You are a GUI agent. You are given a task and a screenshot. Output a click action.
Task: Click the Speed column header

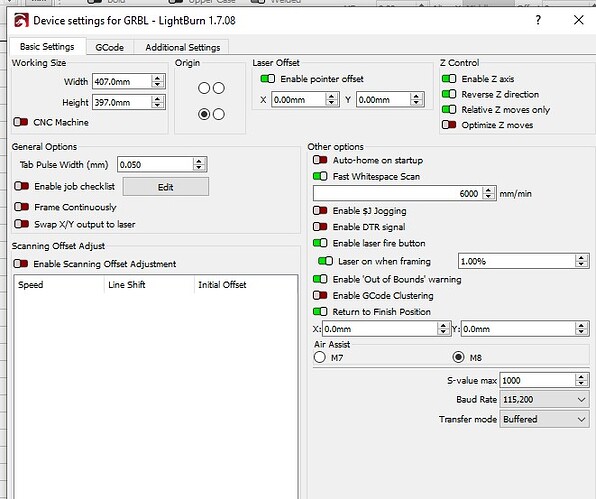click(x=59, y=285)
